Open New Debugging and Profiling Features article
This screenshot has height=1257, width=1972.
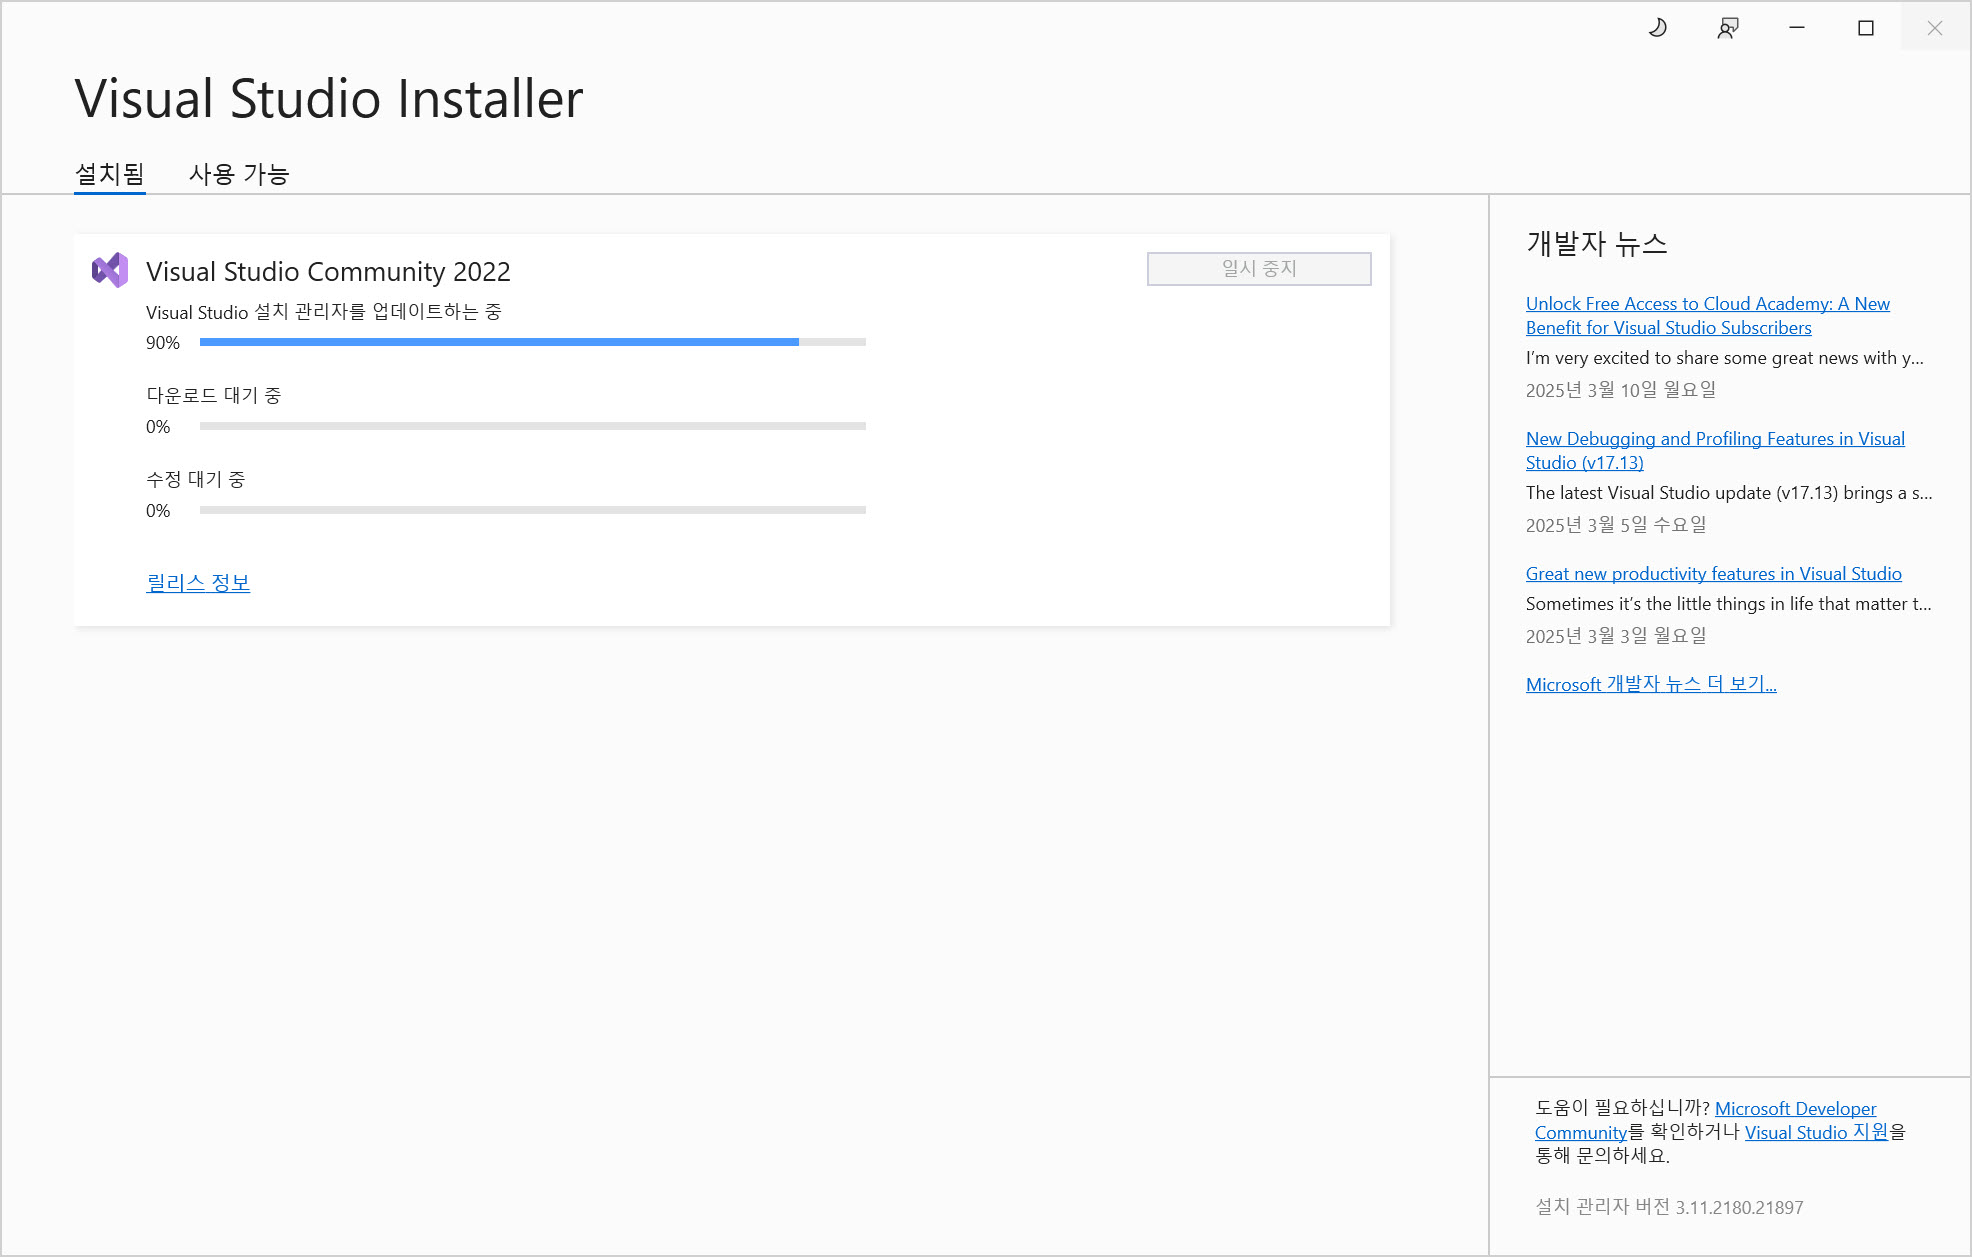pos(1714,439)
